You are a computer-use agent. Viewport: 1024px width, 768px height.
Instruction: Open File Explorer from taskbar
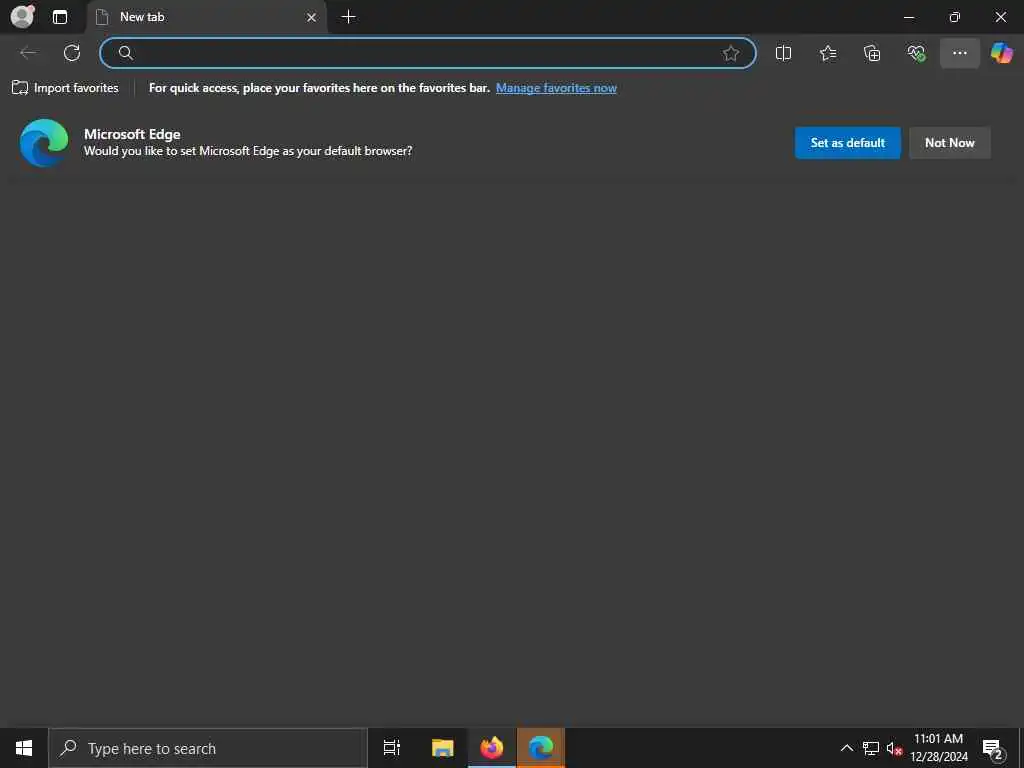point(442,748)
